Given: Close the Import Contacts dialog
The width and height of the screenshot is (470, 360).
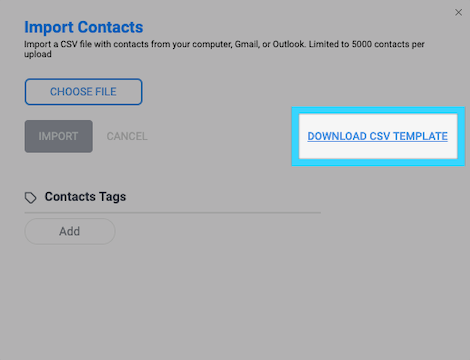Looking at the screenshot, I should pos(458,12).
